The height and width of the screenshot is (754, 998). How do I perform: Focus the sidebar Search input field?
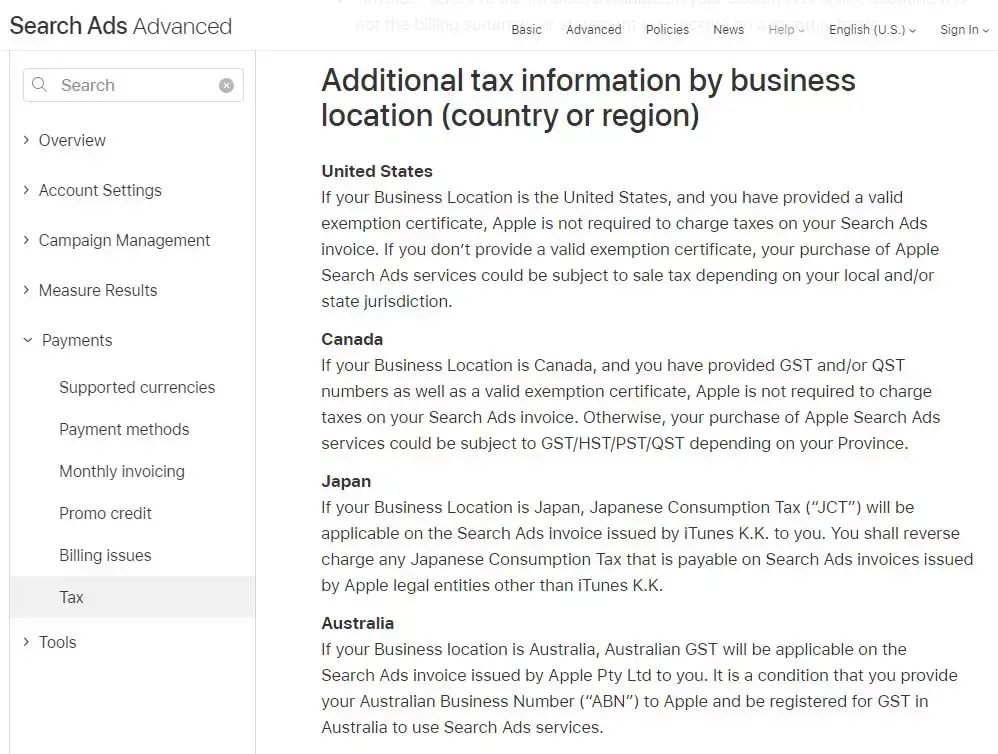coord(135,86)
